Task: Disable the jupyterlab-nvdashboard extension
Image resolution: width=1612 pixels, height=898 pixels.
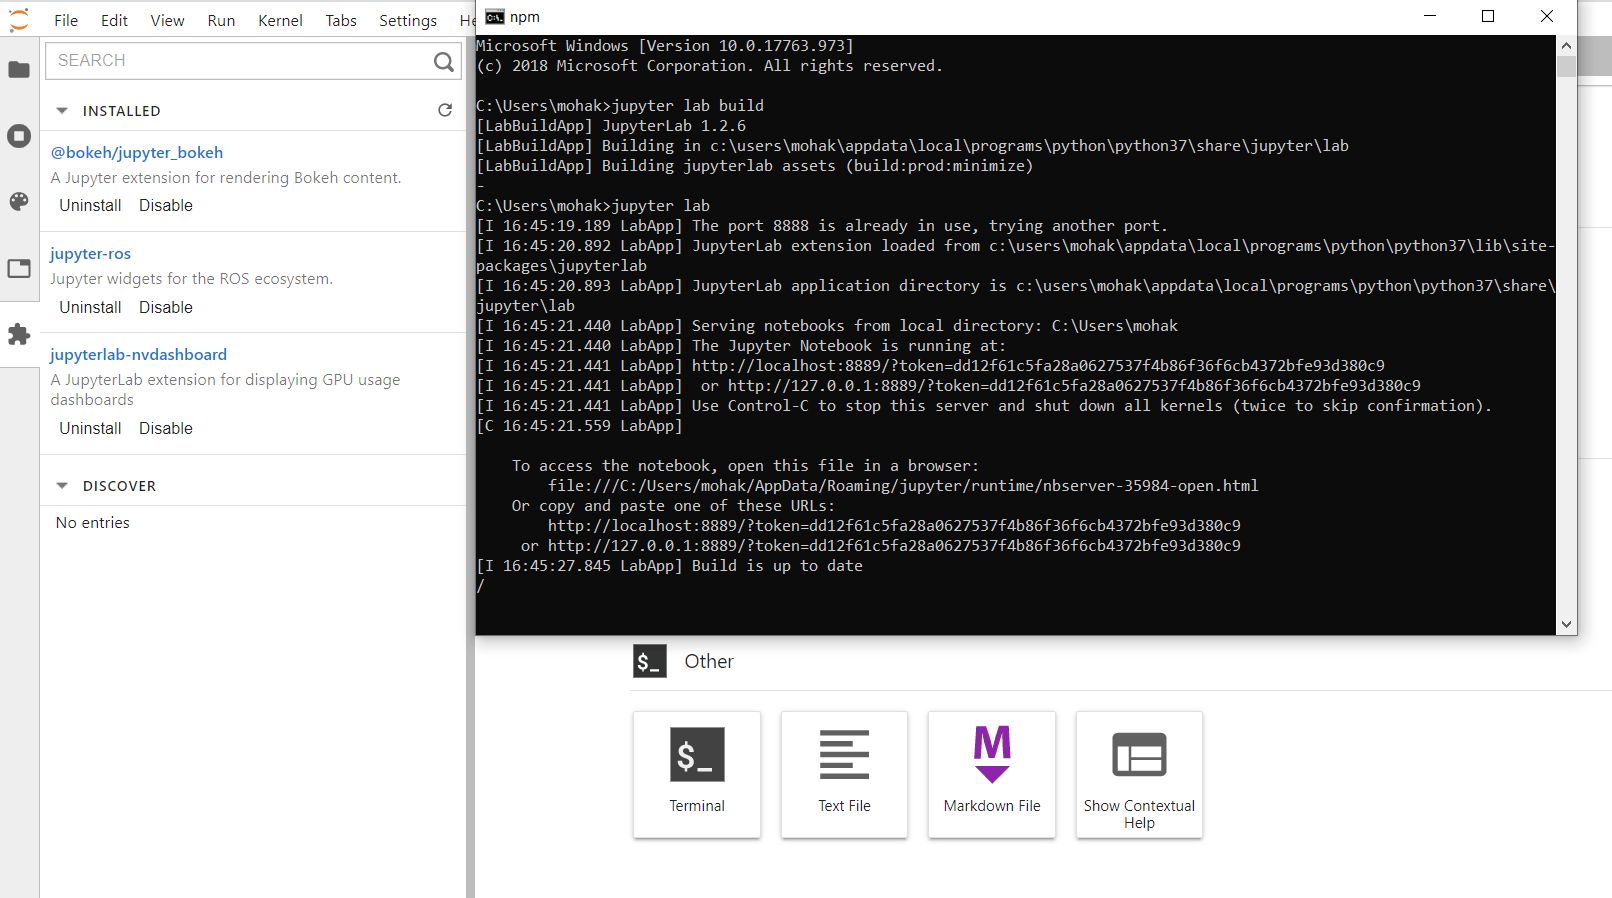Action: [x=166, y=428]
